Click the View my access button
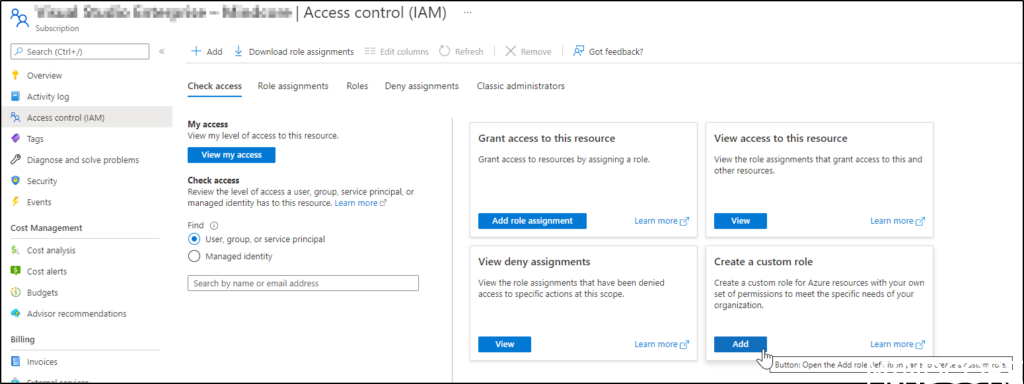 tap(231, 155)
